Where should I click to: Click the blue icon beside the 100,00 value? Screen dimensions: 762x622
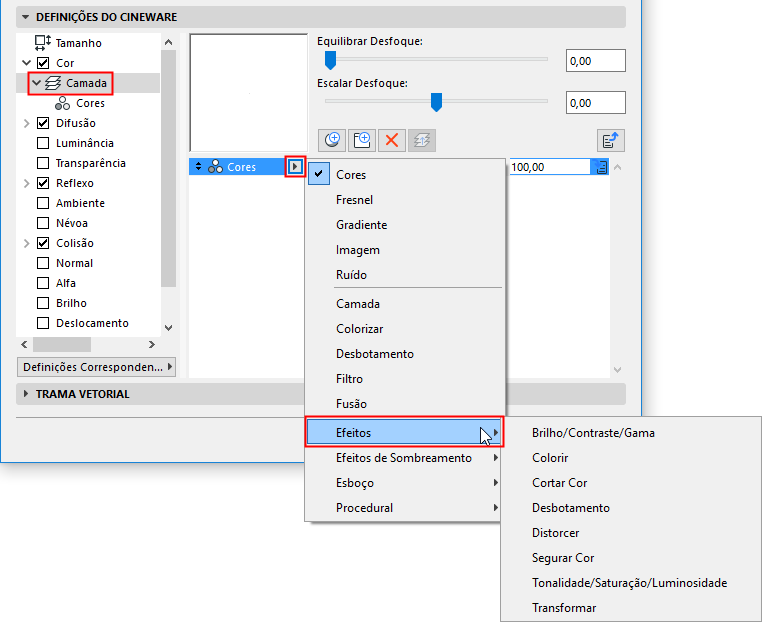pyautogui.click(x=600, y=167)
